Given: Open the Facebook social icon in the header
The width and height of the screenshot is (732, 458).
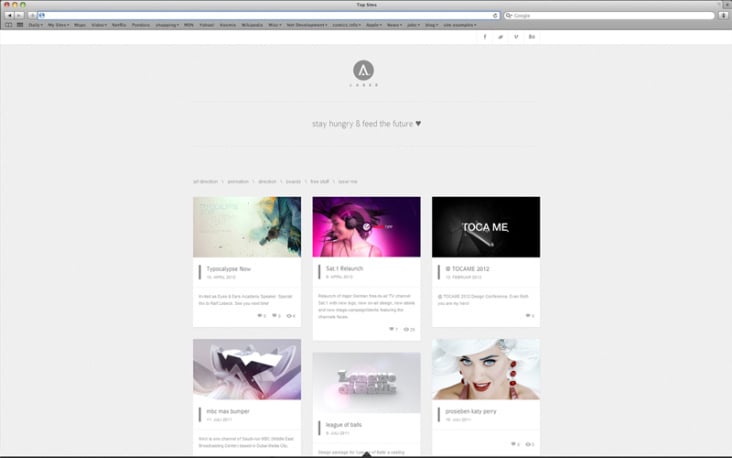Looking at the screenshot, I should pyautogui.click(x=485, y=37).
